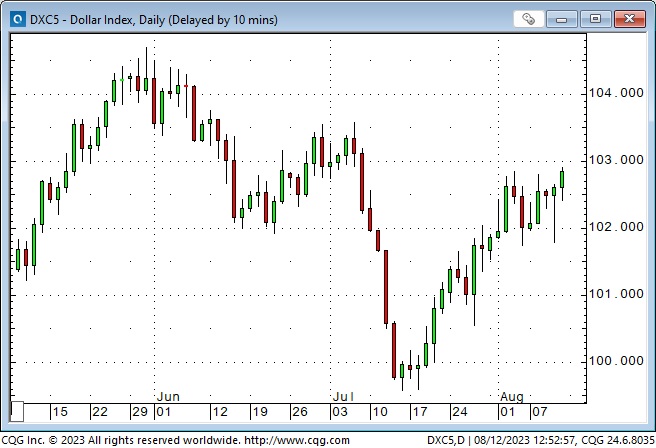
Task: Click the CQG chart icon in title bar
Action: (18, 19)
